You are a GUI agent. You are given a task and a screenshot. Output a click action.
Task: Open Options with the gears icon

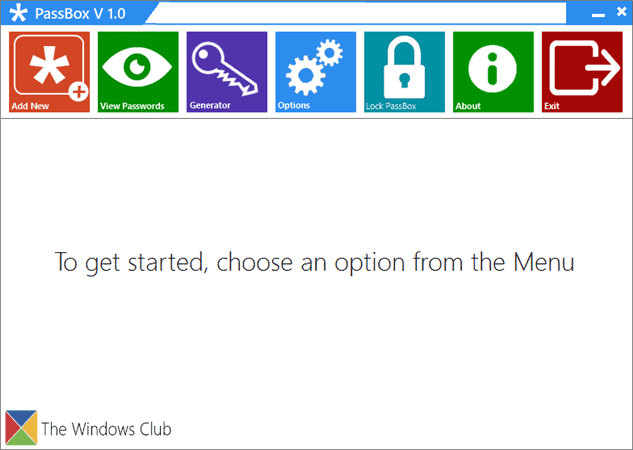click(314, 67)
